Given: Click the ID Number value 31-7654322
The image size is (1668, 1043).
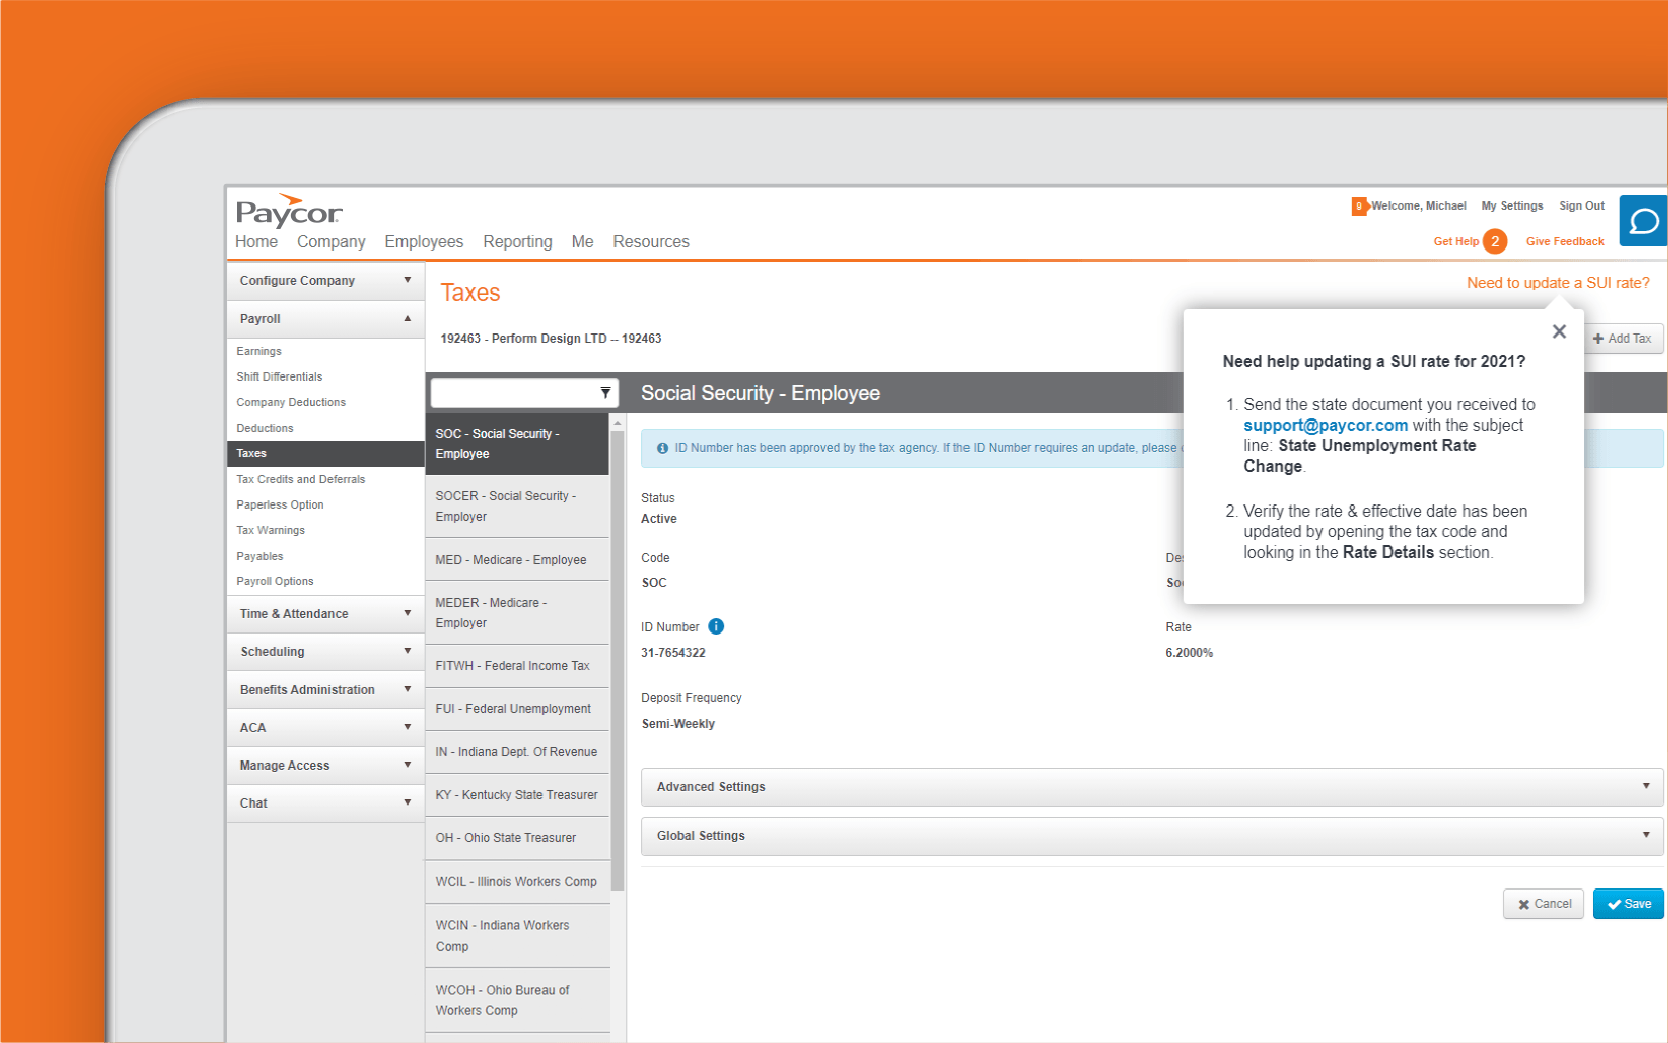Looking at the screenshot, I should (673, 653).
